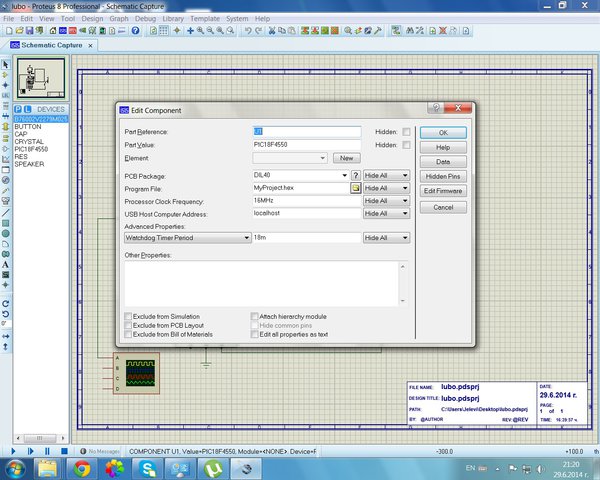Open Chrome from the taskbar
This screenshot has width=600, height=480.
[x=82, y=469]
